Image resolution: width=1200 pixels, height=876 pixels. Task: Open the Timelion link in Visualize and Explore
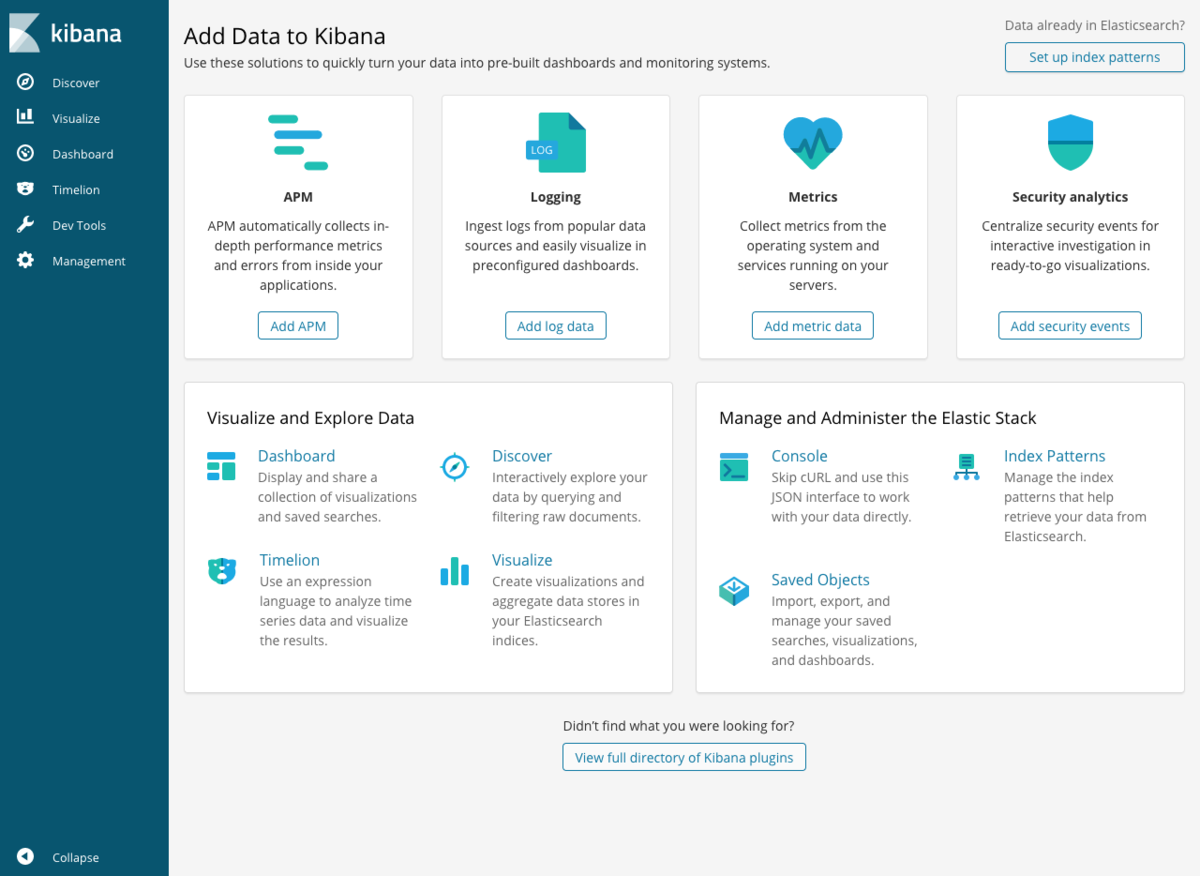[290, 560]
